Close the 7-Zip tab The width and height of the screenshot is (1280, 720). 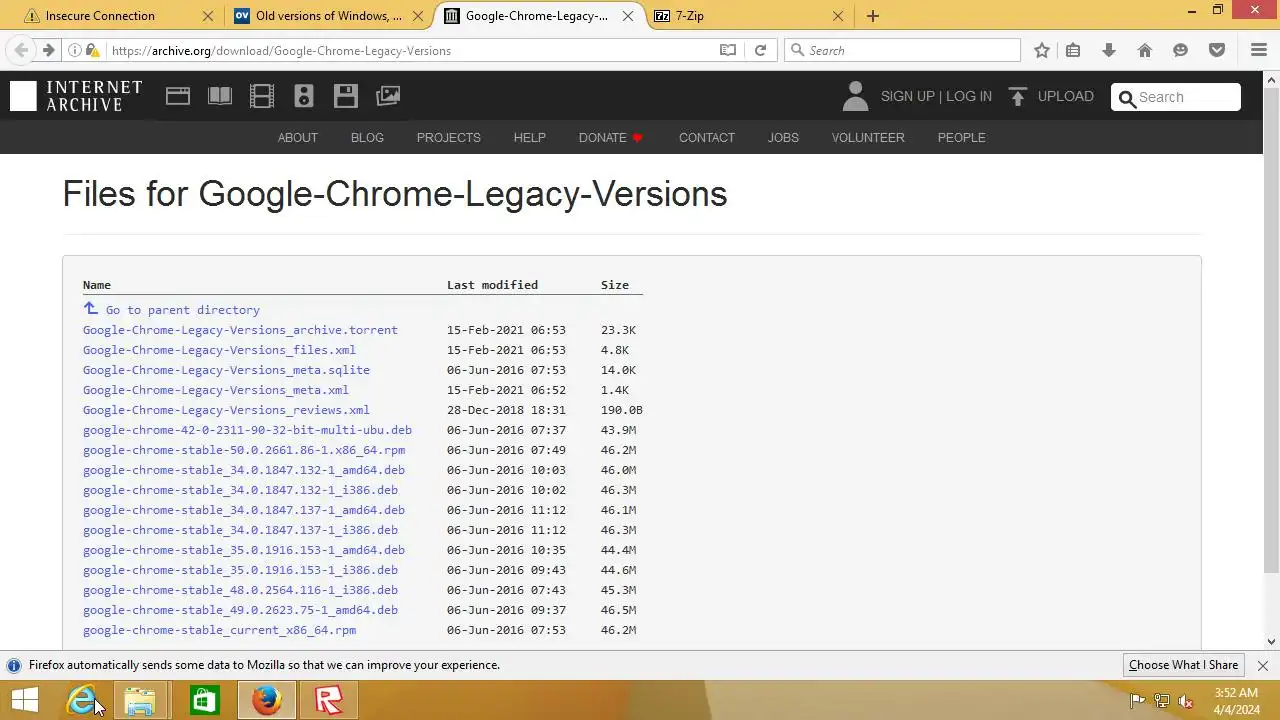coord(838,16)
